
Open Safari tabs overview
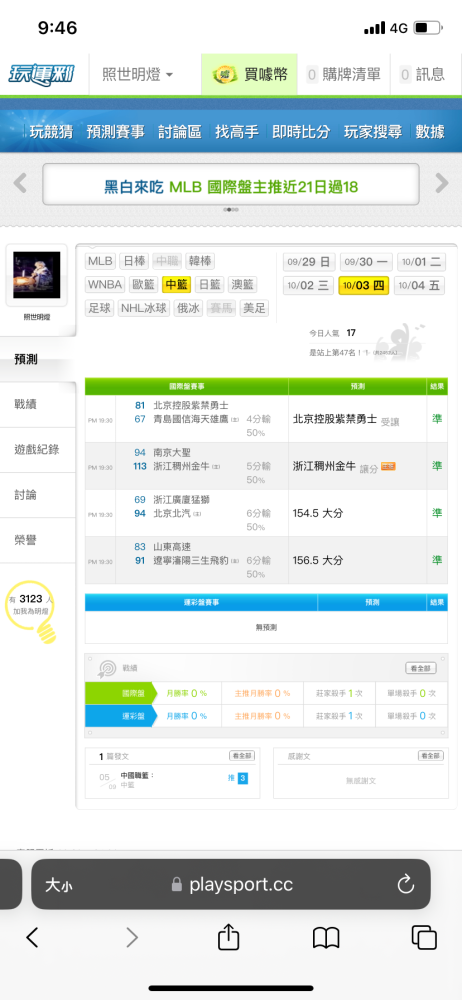tap(424, 938)
